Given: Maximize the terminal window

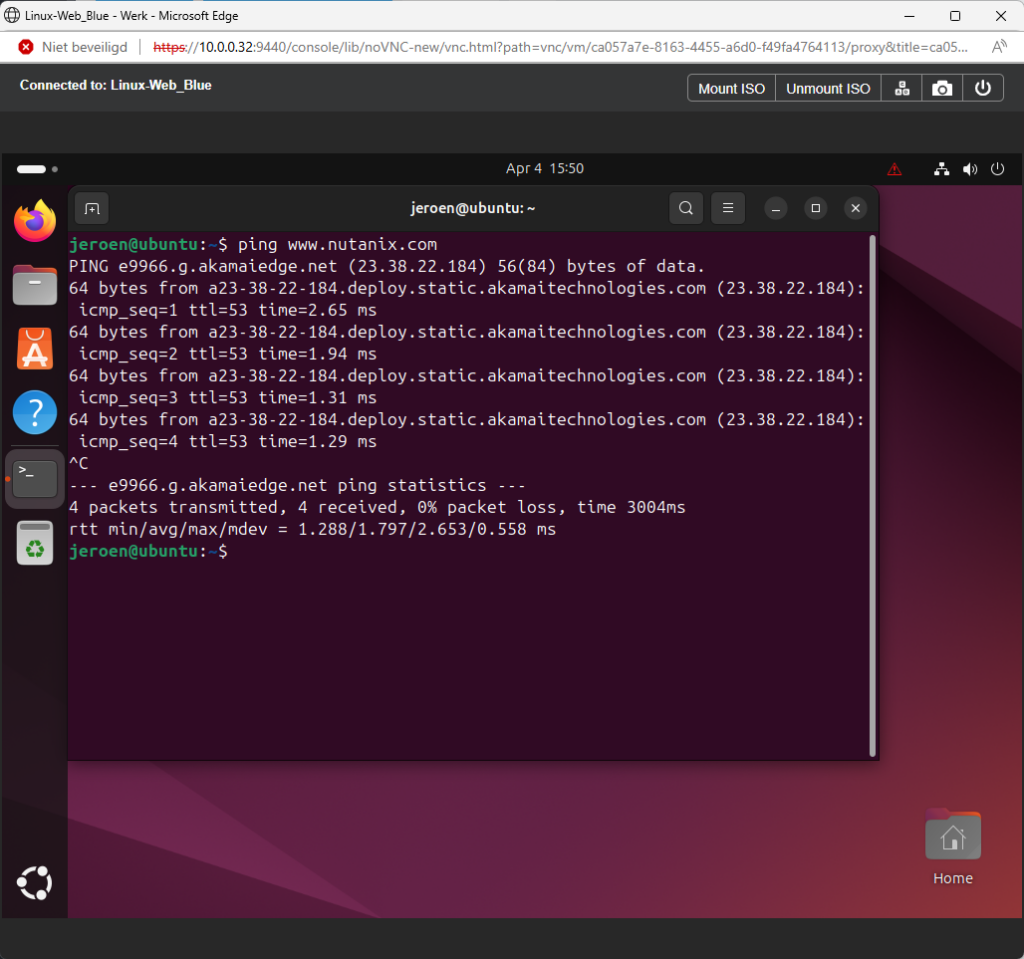Looking at the screenshot, I should point(816,208).
